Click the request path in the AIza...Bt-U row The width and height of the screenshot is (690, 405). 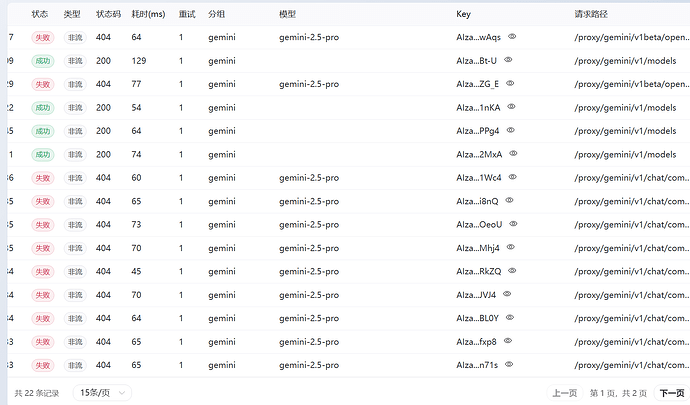pos(625,61)
